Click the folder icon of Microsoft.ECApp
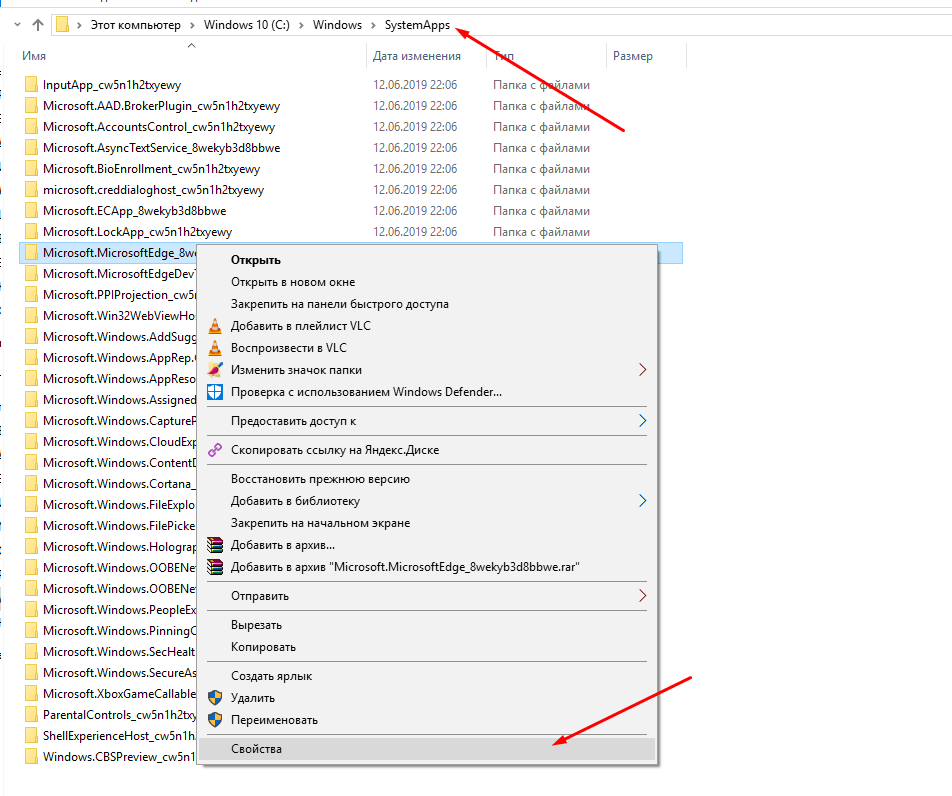 coord(32,211)
